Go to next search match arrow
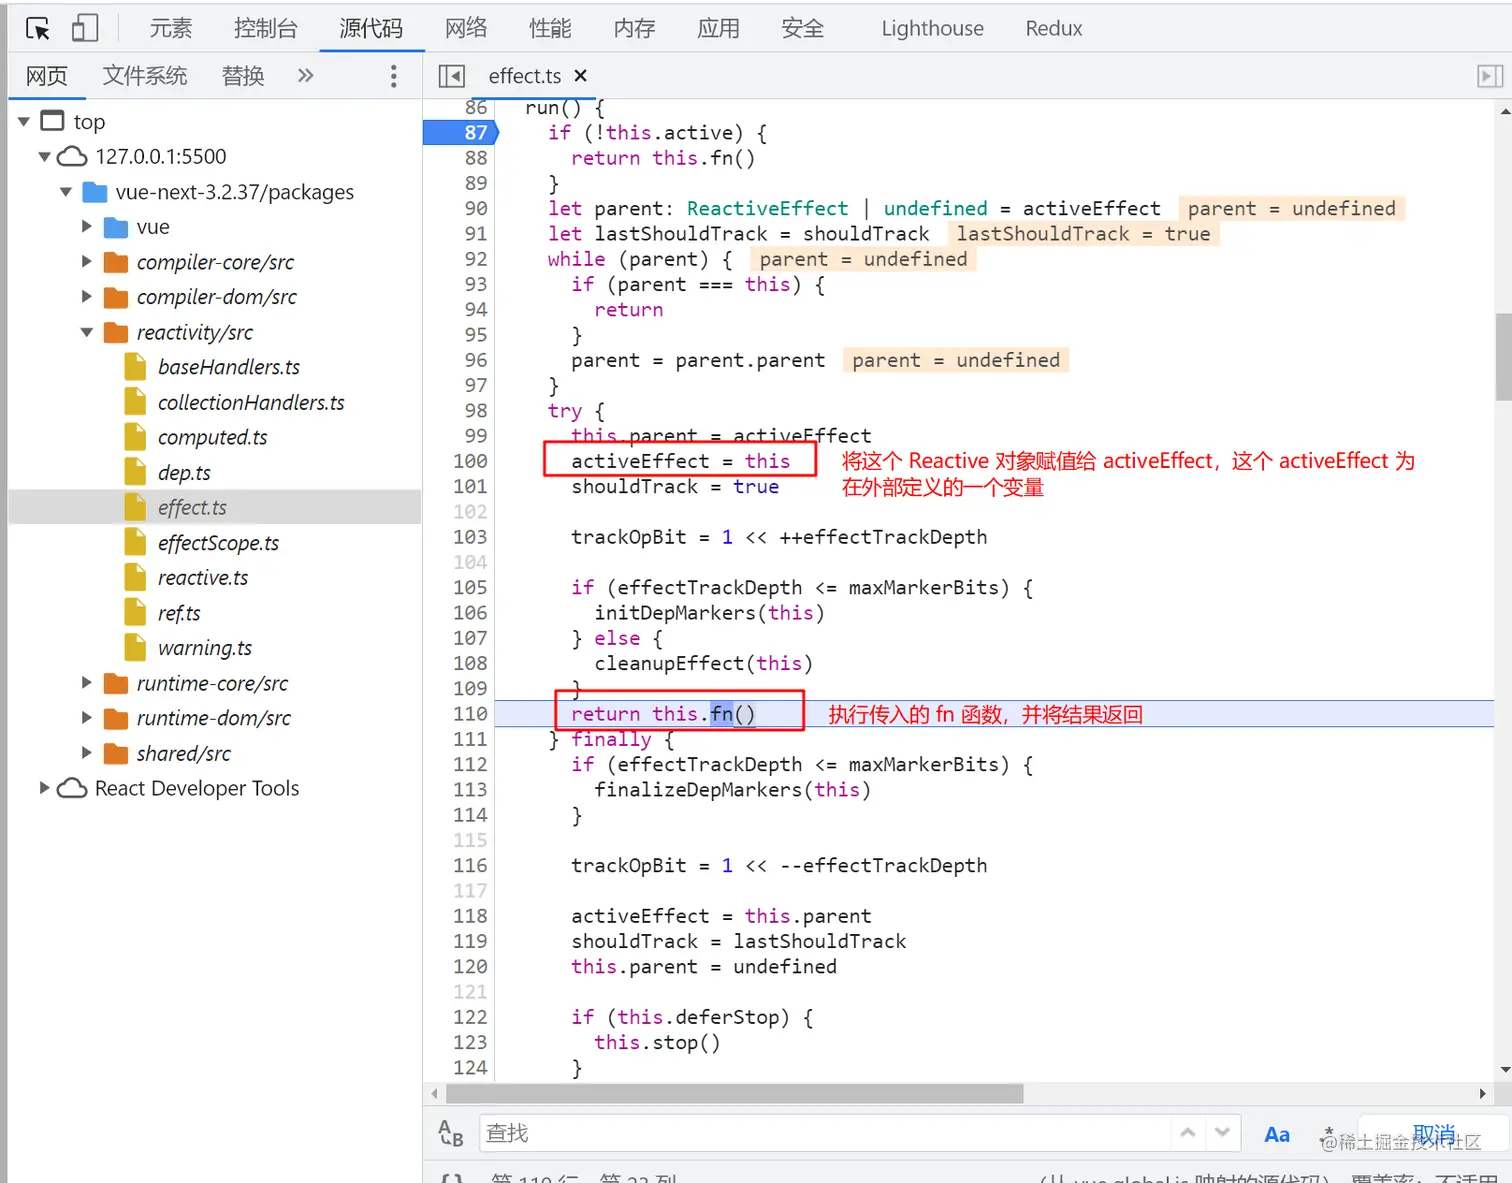This screenshot has height=1183, width=1512. pos(1222,1133)
